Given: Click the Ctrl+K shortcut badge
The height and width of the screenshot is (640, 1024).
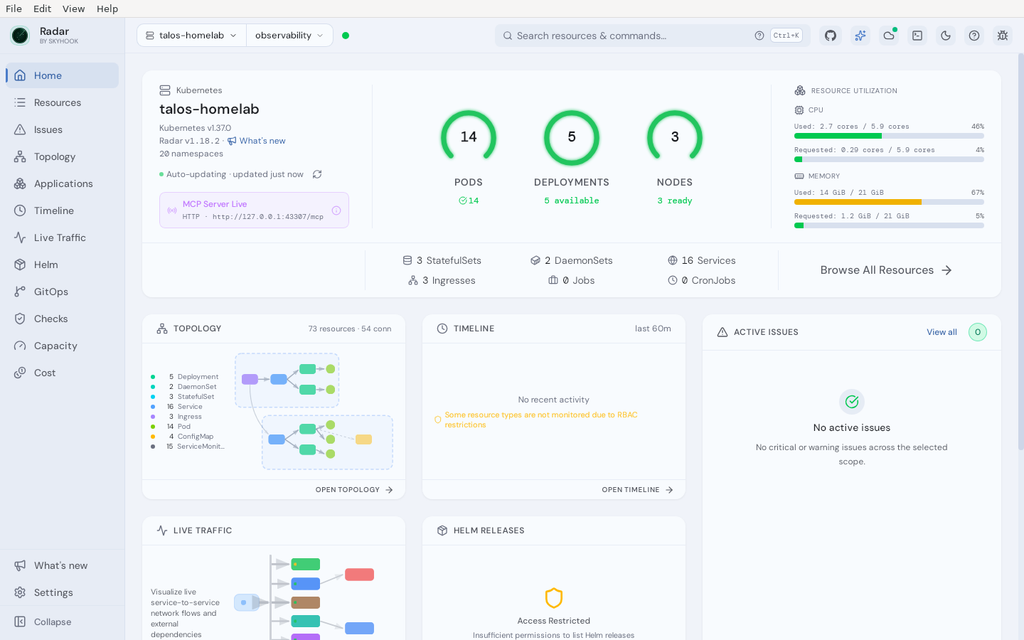Looking at the screenshot, I should (x=786, y=35).
